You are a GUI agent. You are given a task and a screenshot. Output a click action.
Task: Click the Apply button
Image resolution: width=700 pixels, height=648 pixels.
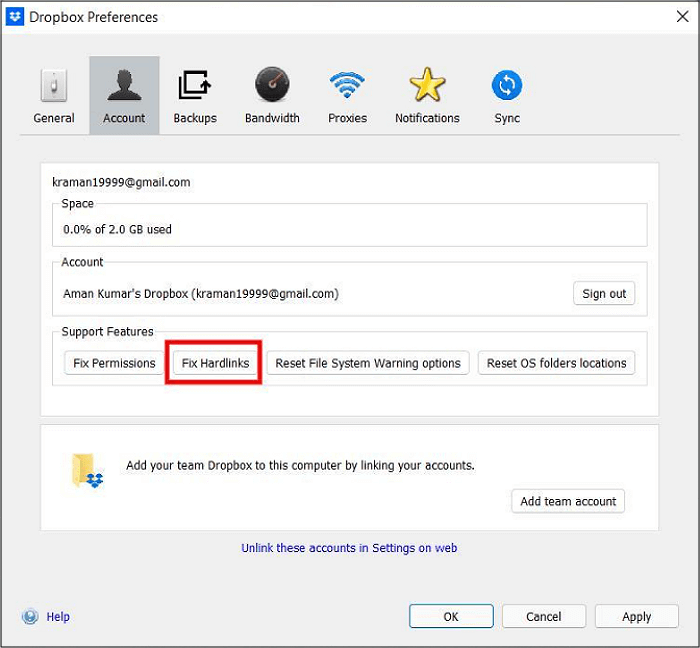(x=637, y=616)
